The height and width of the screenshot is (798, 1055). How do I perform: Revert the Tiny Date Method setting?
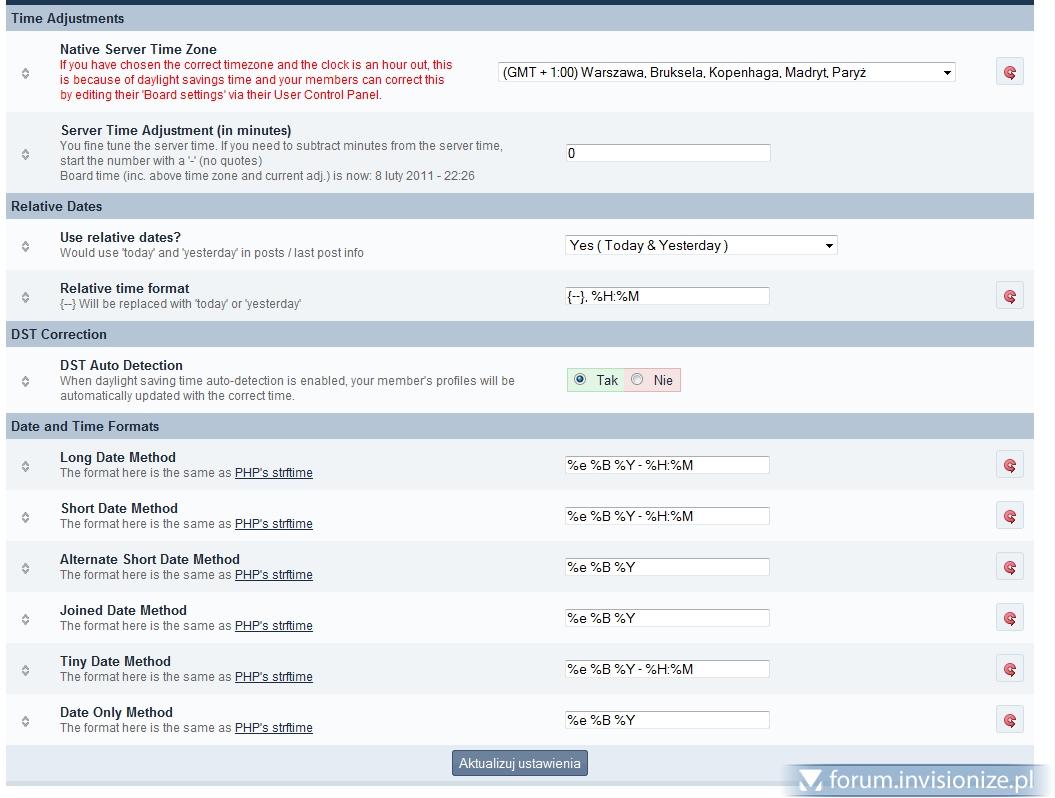tap(1009, 669)
